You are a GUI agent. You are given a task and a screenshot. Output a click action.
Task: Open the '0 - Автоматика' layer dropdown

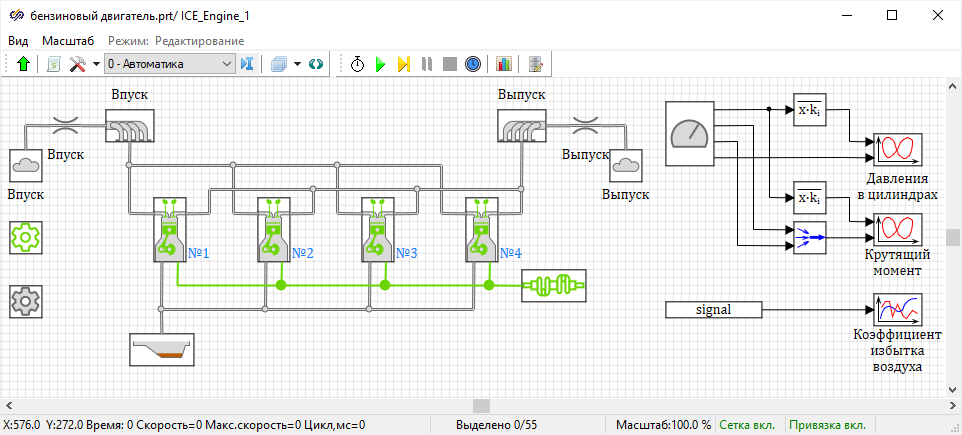[170, 64]
